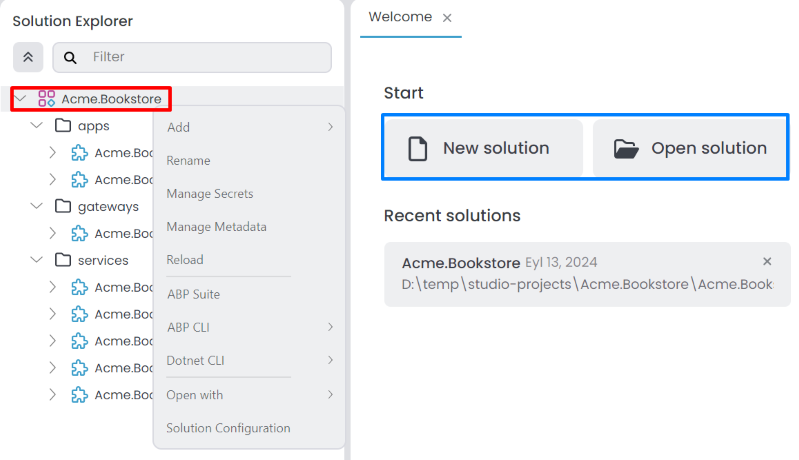Click puzzle icon of first apps module
Screen dimensions: 799x460
(x=79, y=153)
